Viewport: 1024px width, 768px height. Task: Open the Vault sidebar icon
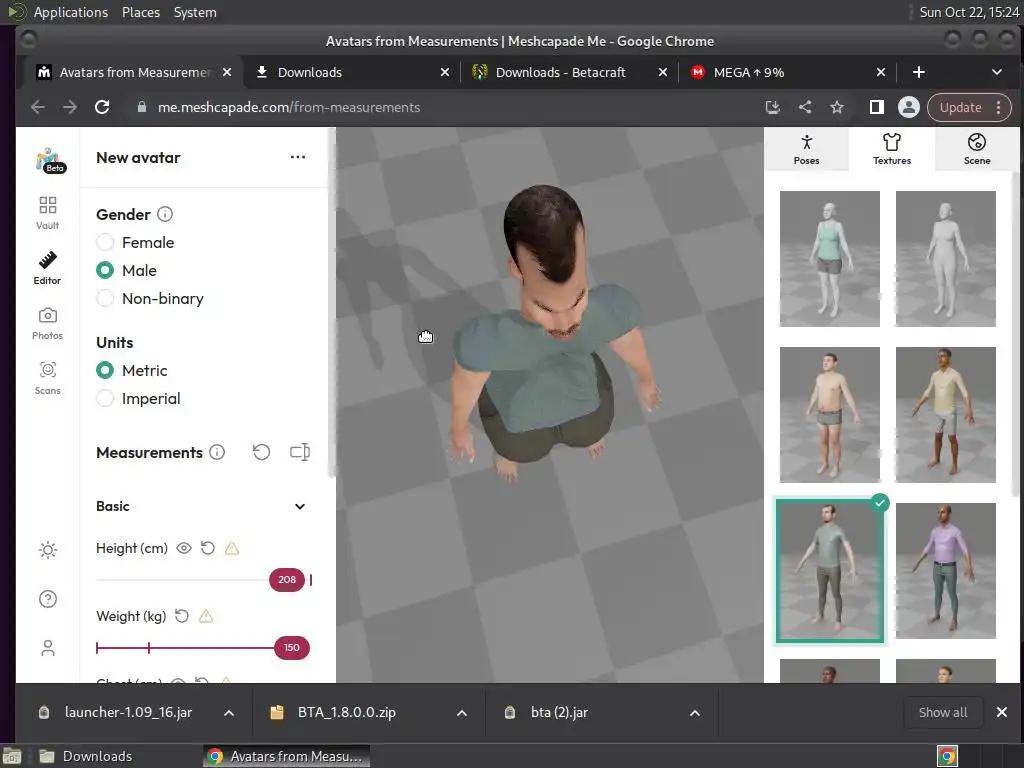[x=48, y=212]
